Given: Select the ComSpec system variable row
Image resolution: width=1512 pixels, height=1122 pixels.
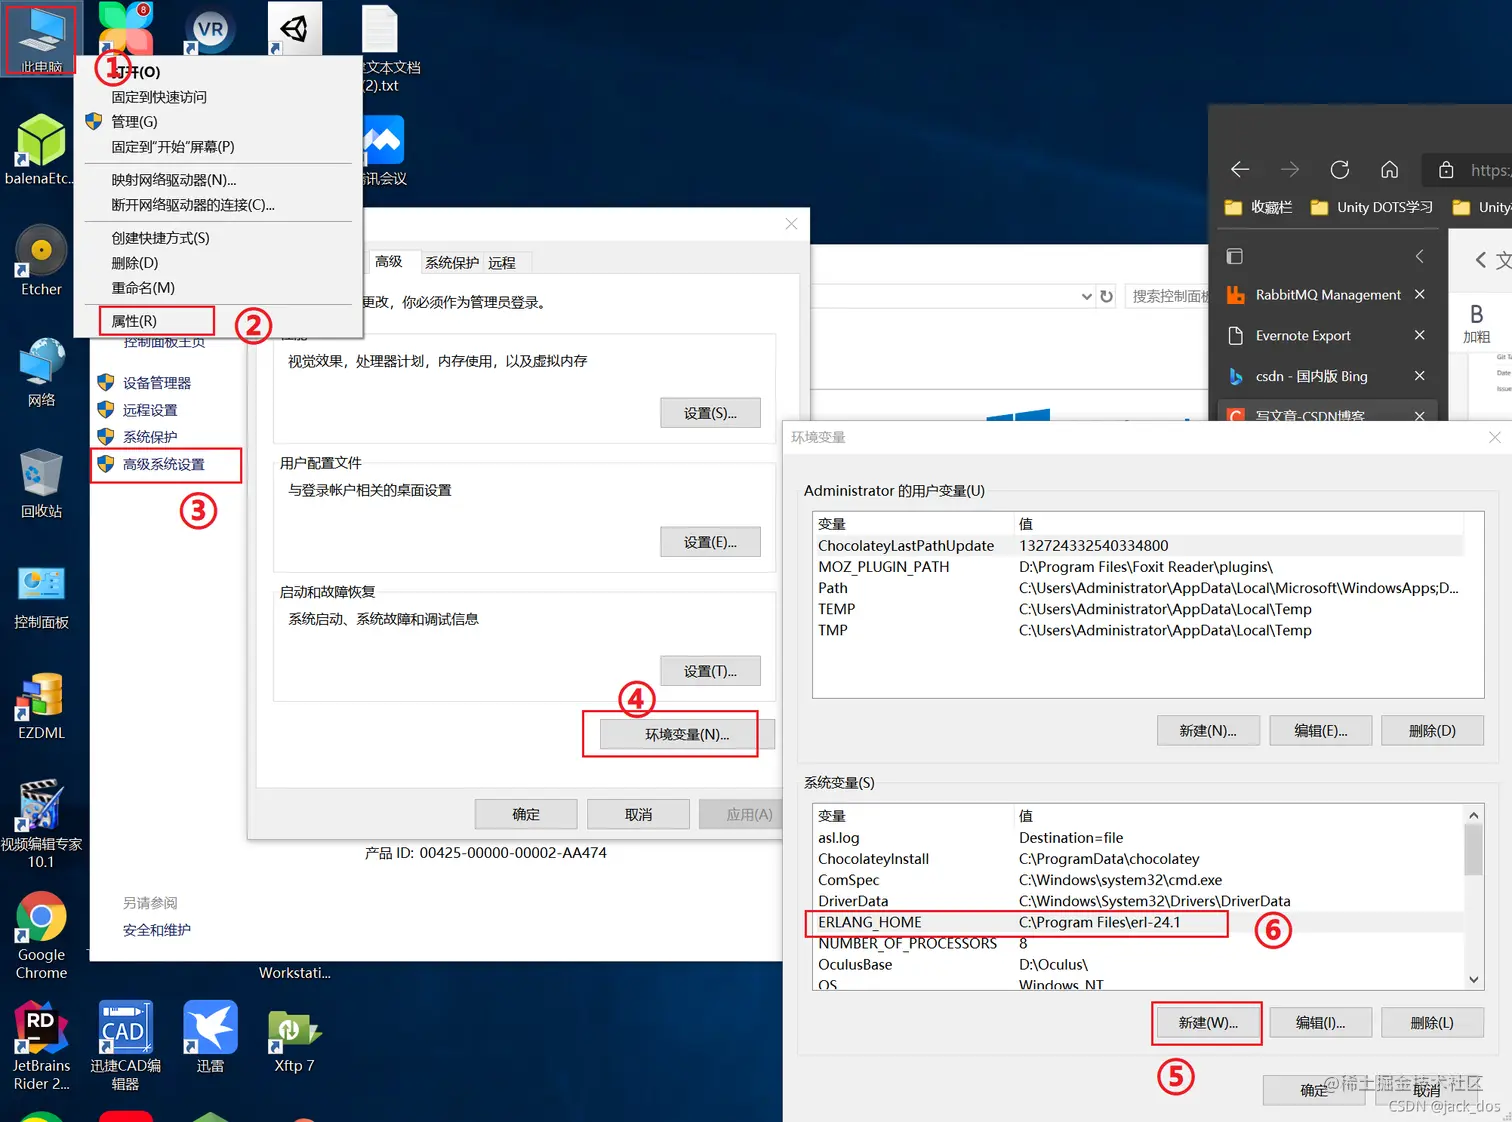Looking at the screenshot, I should coord(1139,880).
